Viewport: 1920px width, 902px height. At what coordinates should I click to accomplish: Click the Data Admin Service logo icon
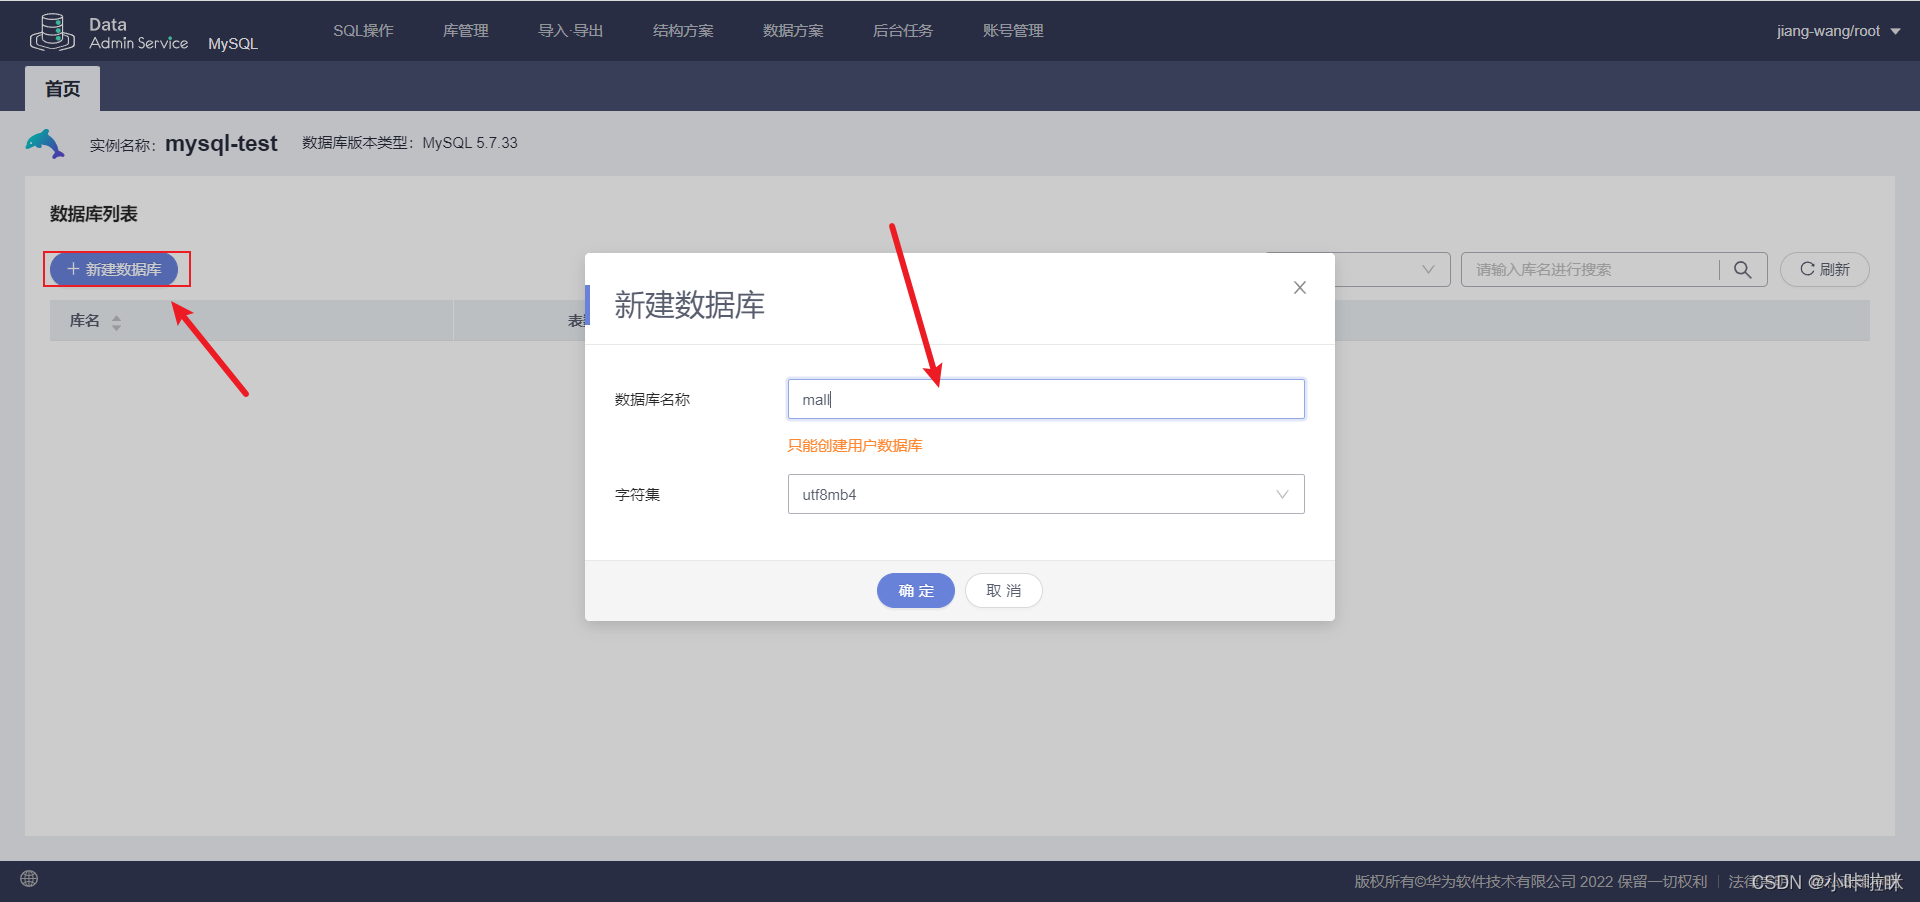click(52, 32)
